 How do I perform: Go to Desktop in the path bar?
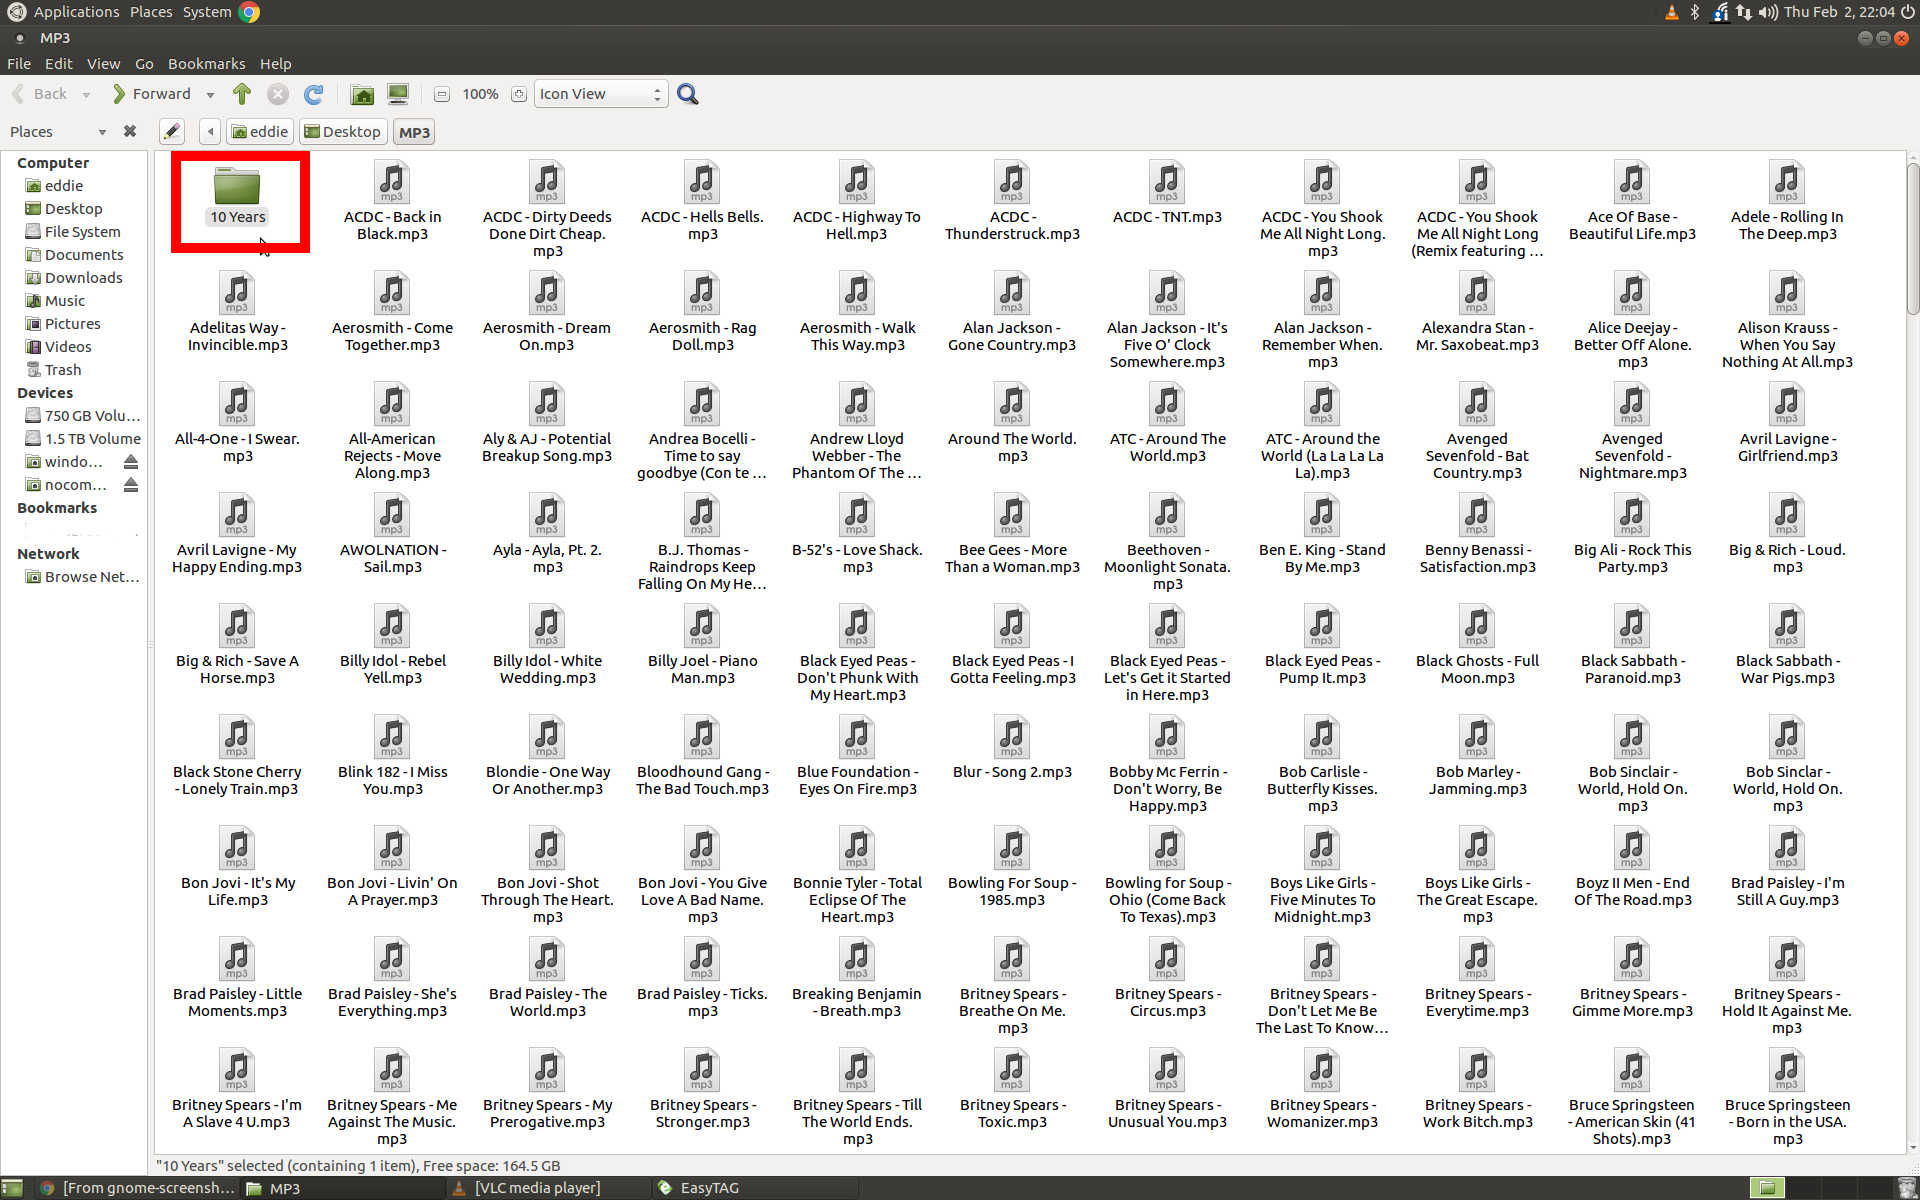(342, 132)
